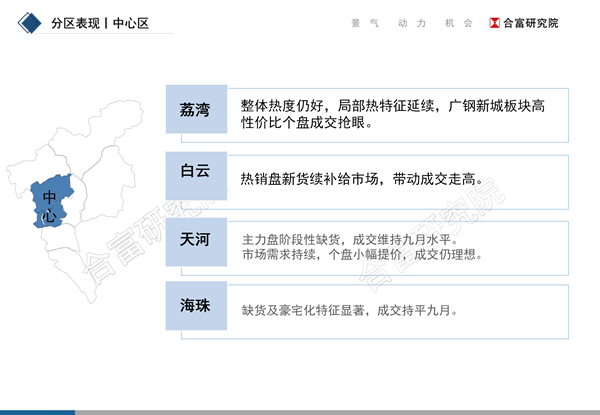The width and height of the screenshot is (600, 415).
Task: Click the blue 中心 region on the map
Action: coord(51,202)
